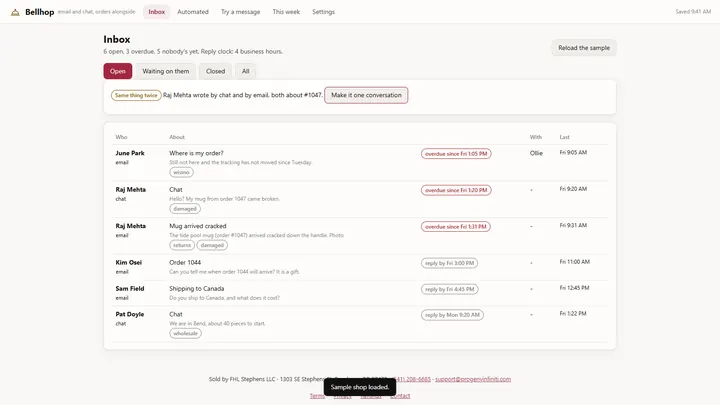Click assignee Ollie in With column
Image resolution: width=720 pixels, height=405 pixels.
[x=536, y=153]
